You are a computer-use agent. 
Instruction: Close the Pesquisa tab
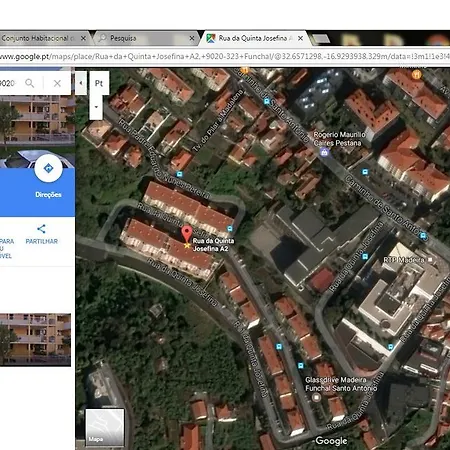coord(192,38)
